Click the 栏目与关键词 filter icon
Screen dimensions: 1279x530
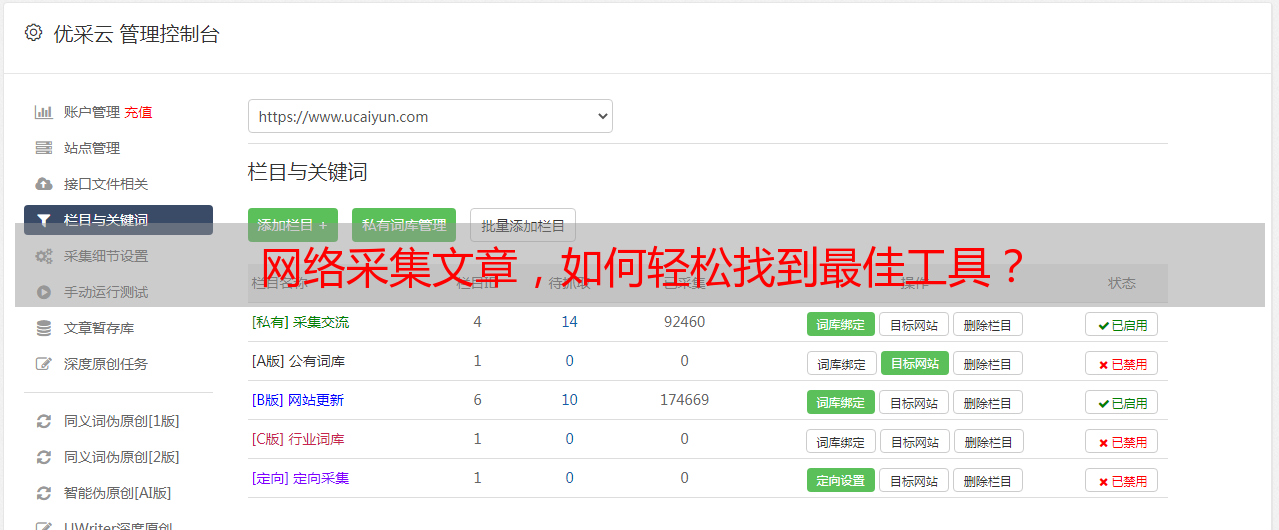point(43,220)
